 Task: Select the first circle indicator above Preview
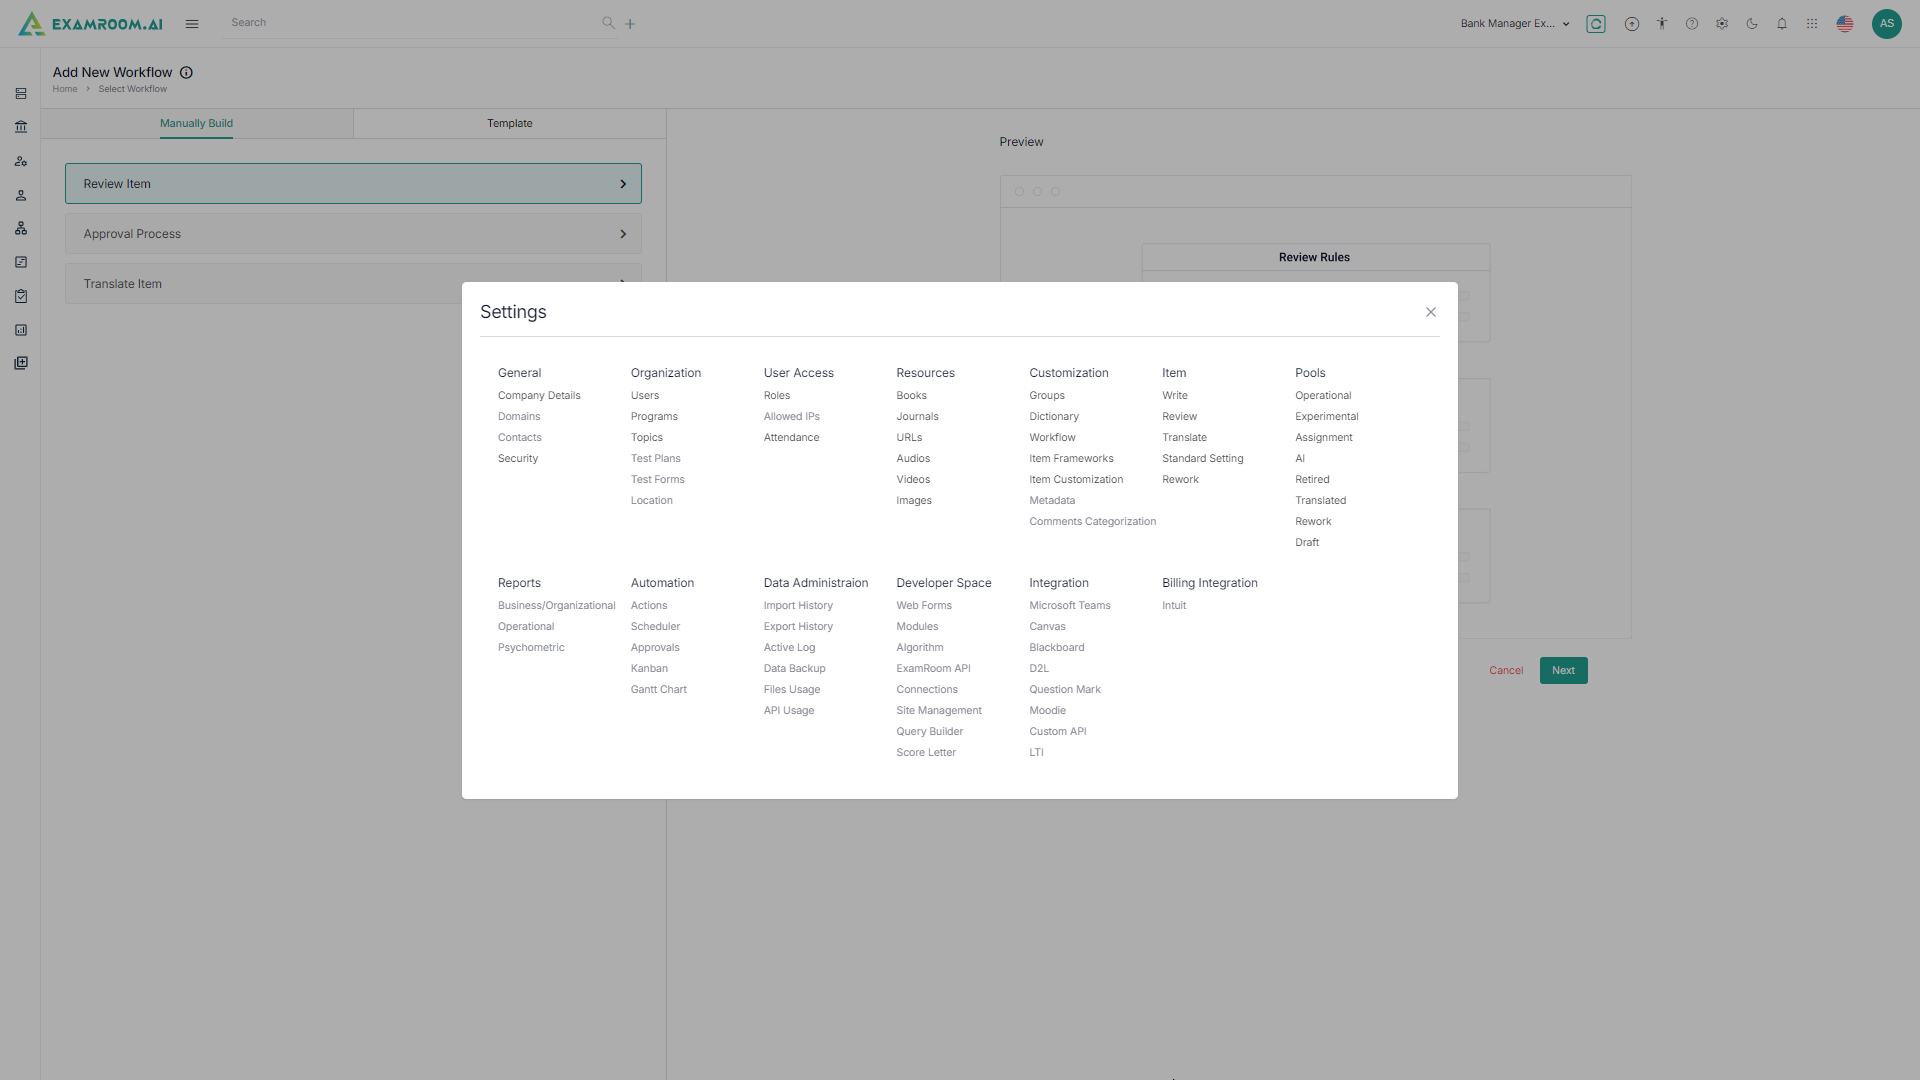[1019, 190]
